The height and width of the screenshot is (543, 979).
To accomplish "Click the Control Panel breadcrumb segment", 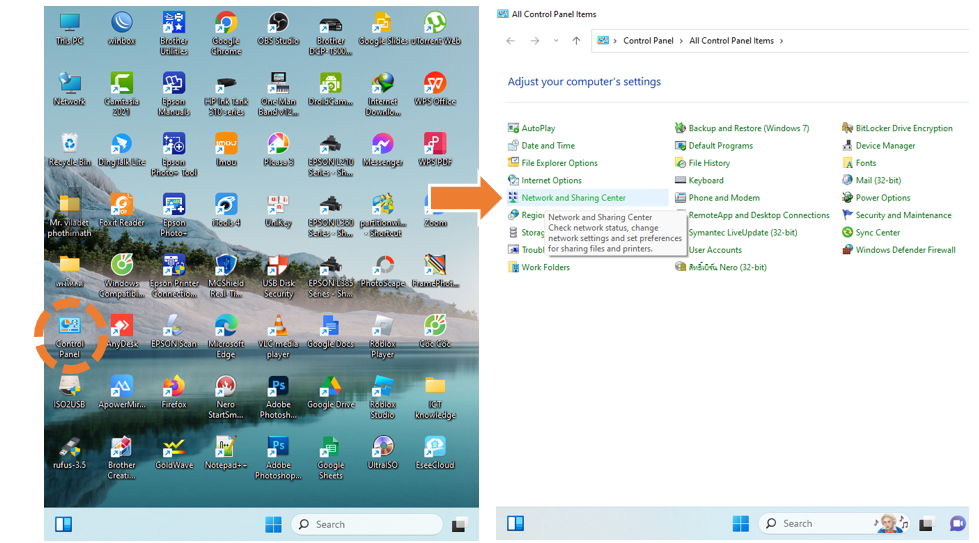I will (648, 41).
